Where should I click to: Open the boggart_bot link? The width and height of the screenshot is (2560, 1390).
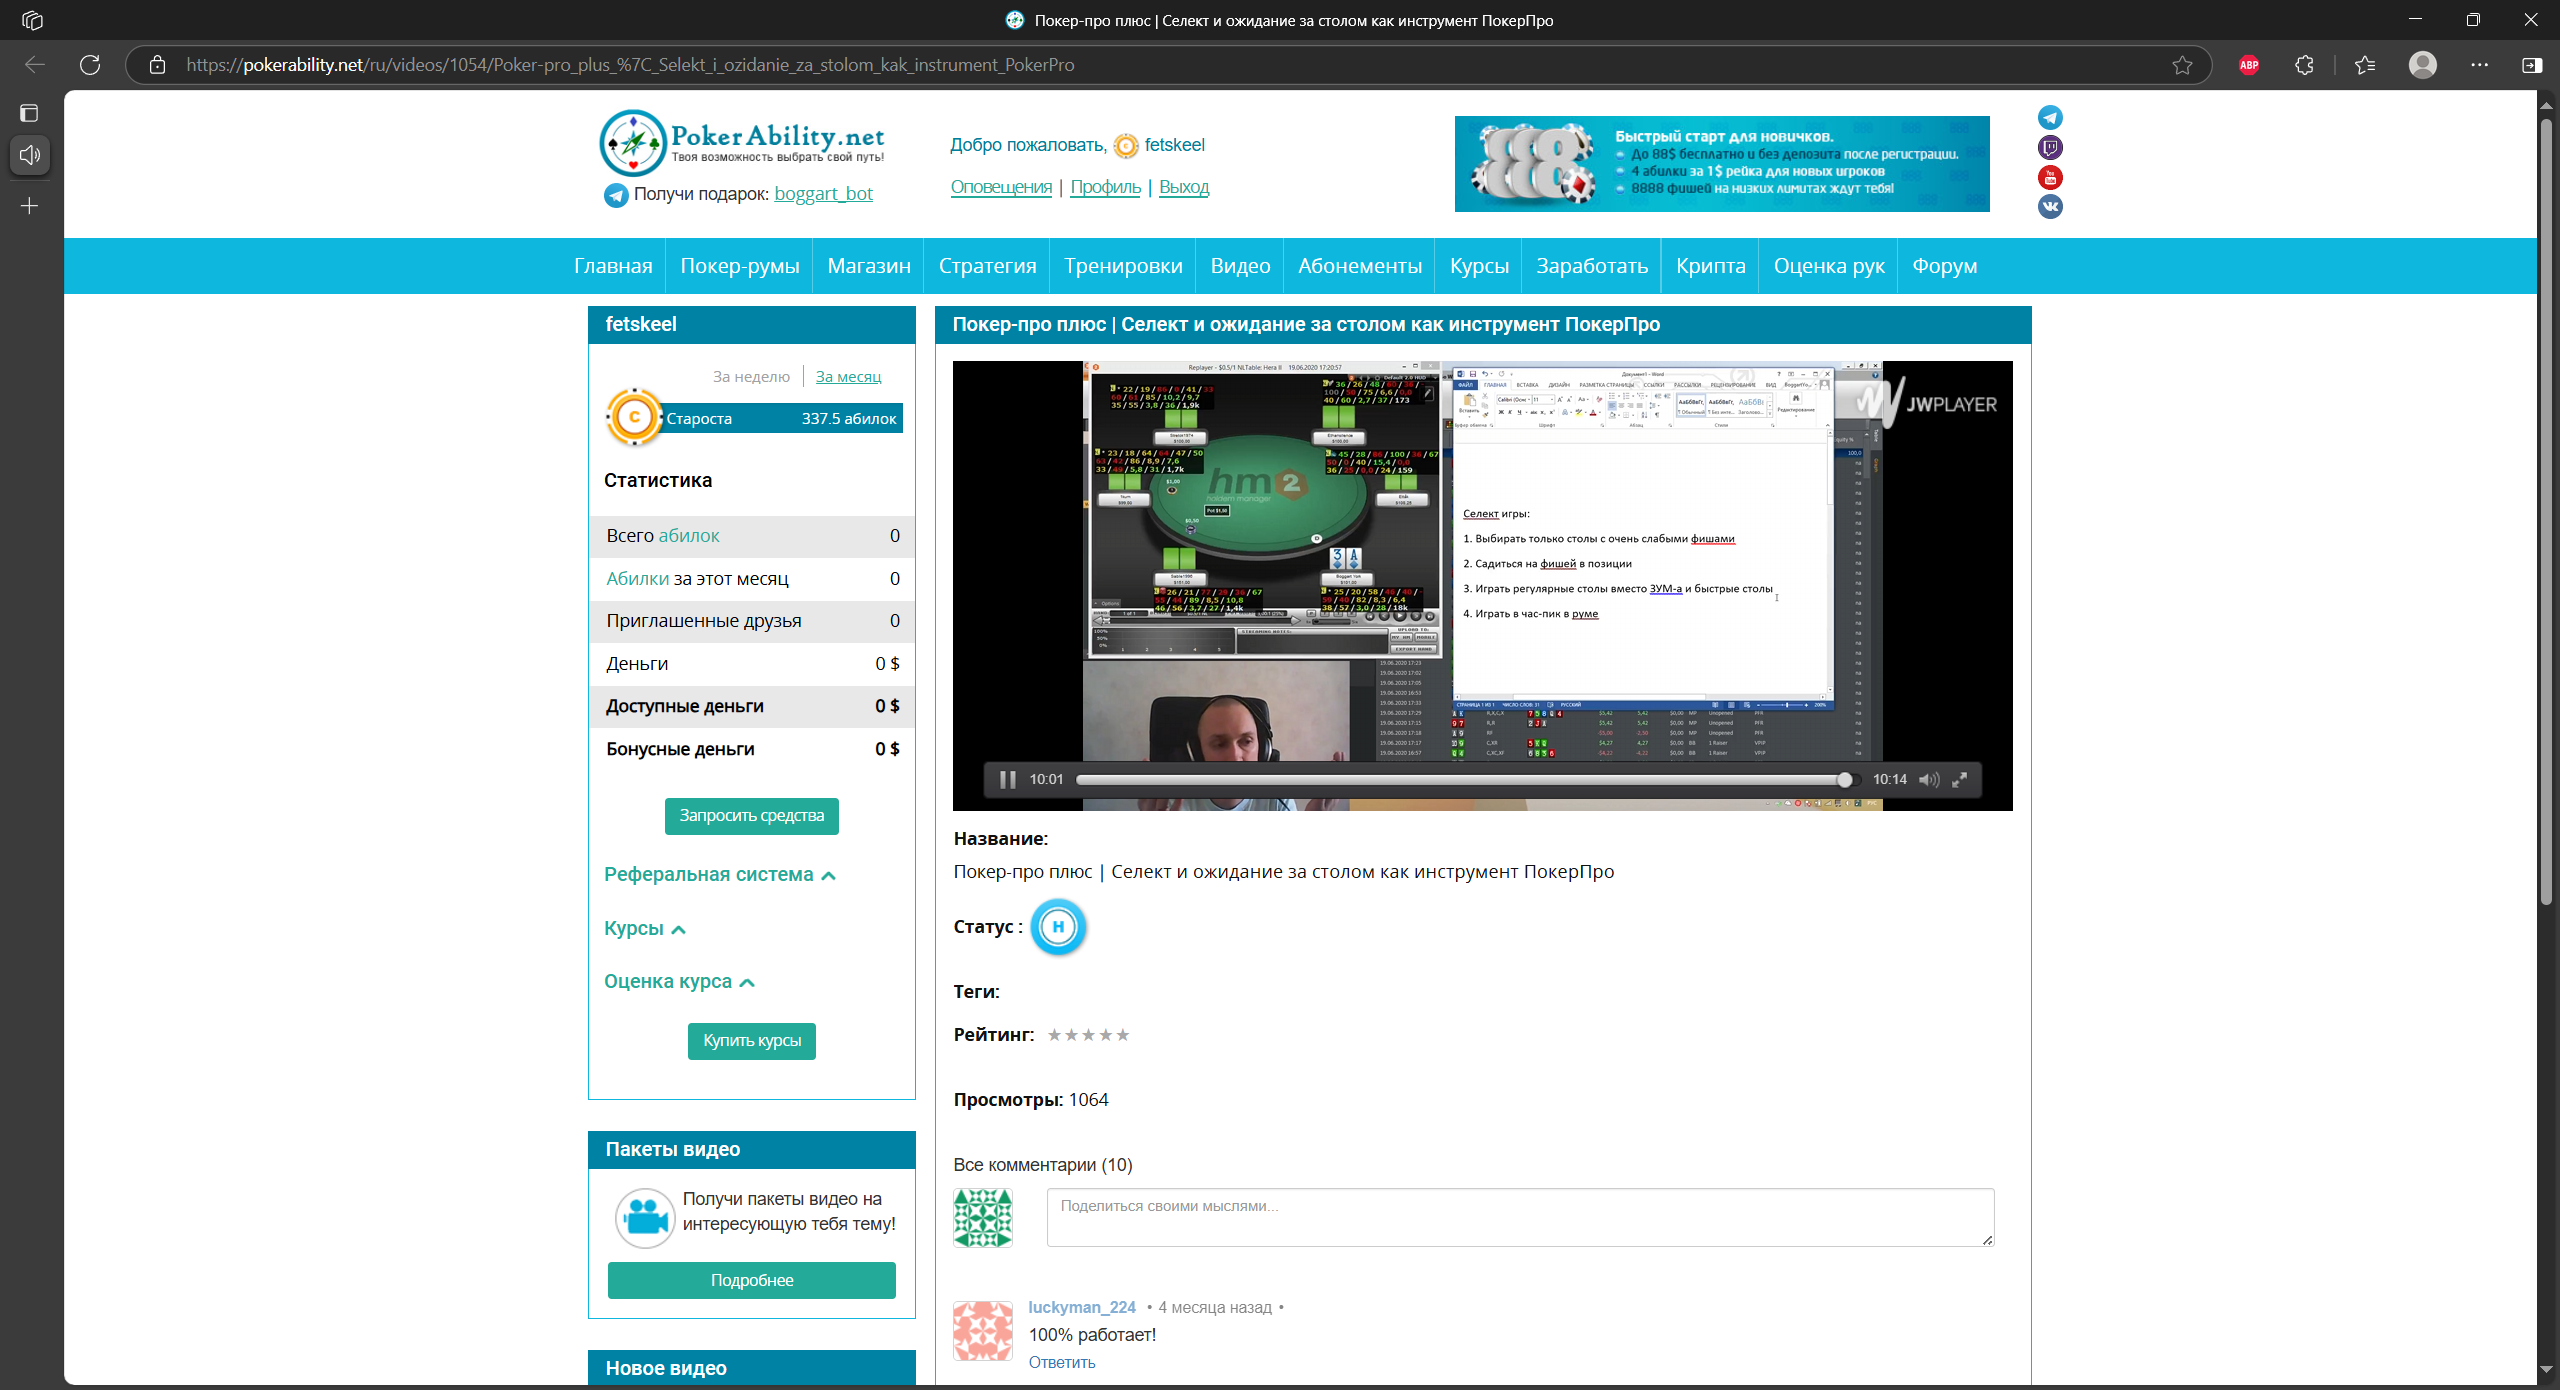[823, 194]
